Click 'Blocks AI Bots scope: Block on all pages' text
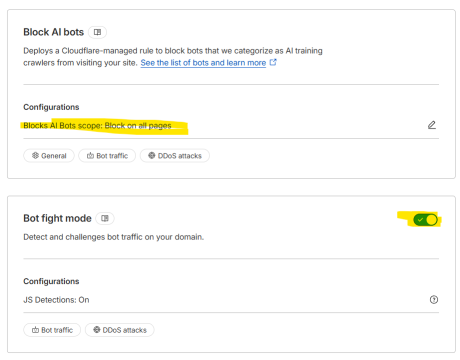Image resolution: width=460 pixels, height=360 pixels. (97, 126)
